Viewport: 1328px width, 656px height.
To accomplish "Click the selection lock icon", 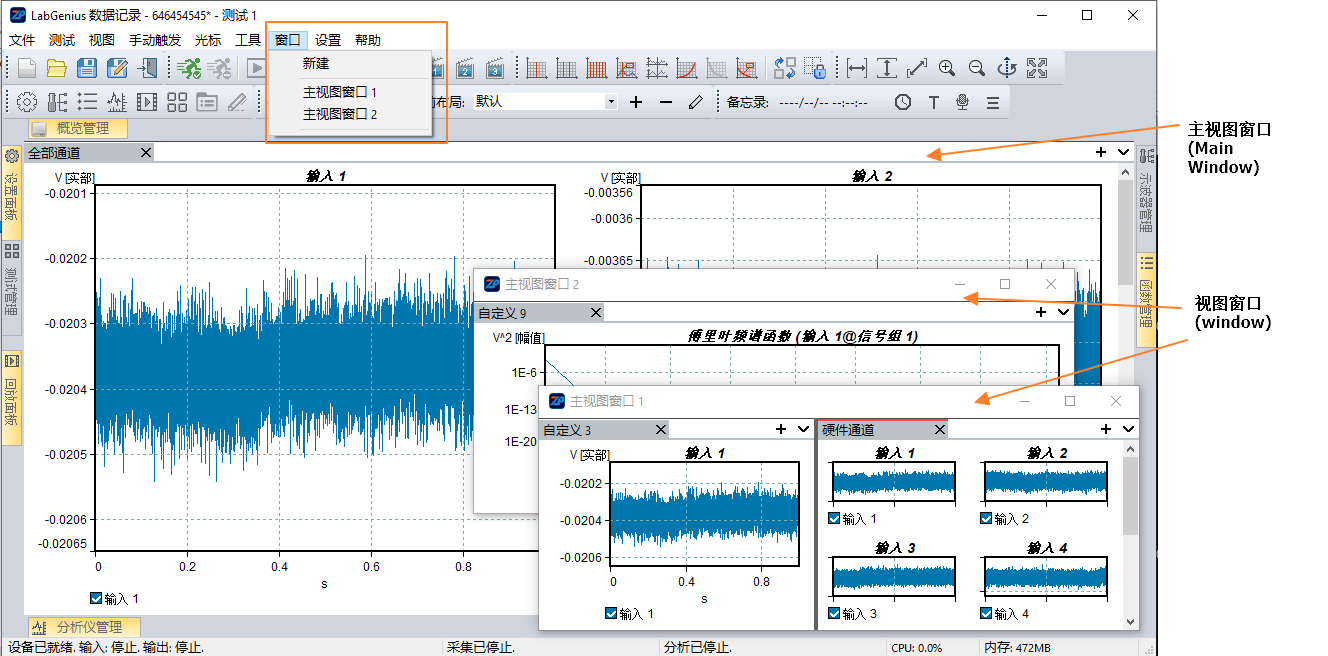I will click(x=815, y=68).
